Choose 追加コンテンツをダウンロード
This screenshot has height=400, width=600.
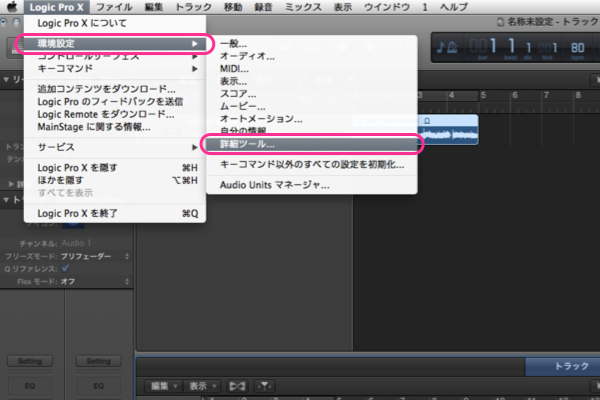pyautogui.click(x=115, y=89)
